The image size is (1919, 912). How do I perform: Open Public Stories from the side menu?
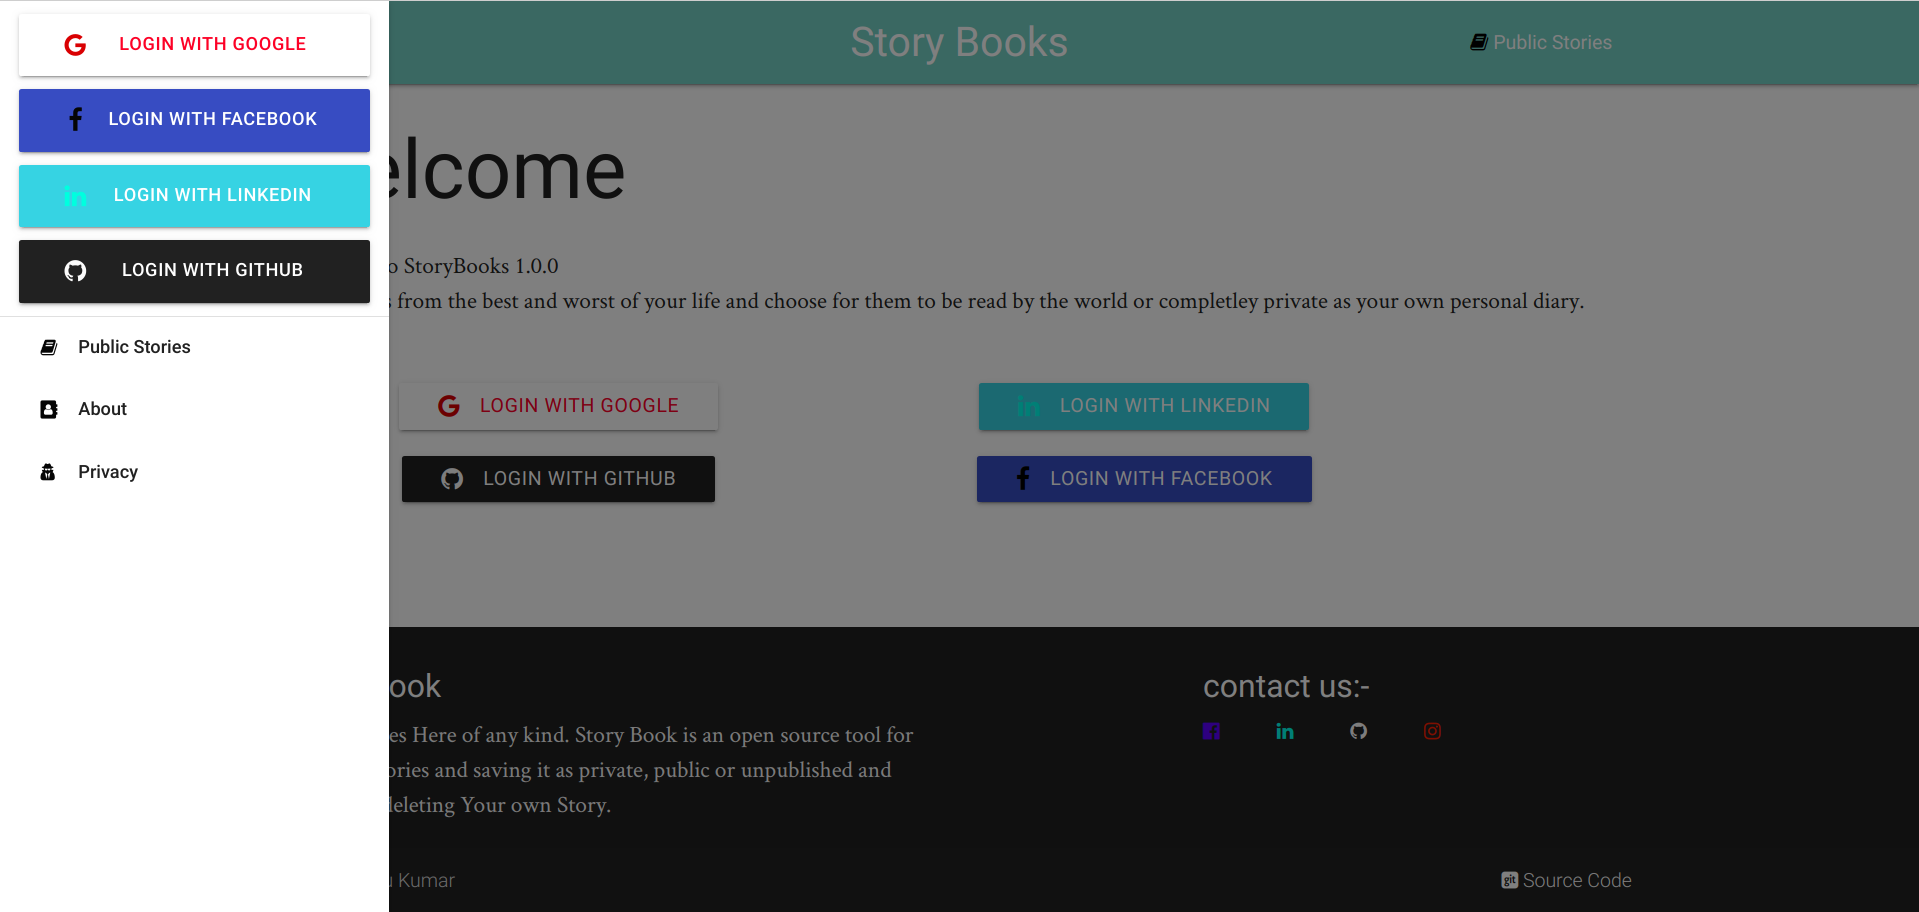click(x=134, y=347)
